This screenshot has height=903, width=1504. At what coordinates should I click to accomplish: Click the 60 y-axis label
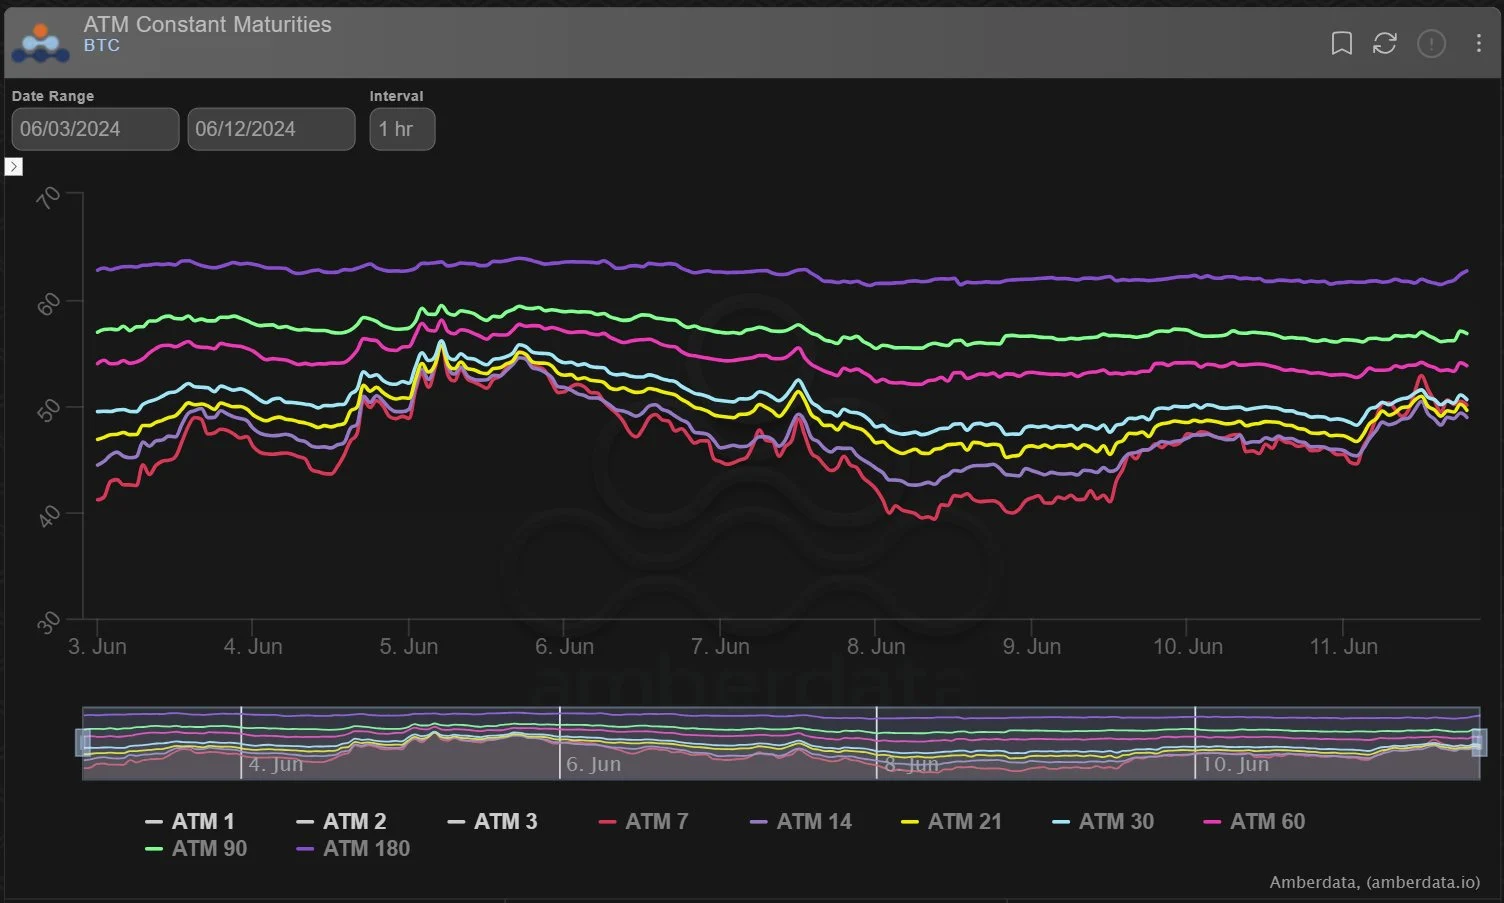pos(47,304)
